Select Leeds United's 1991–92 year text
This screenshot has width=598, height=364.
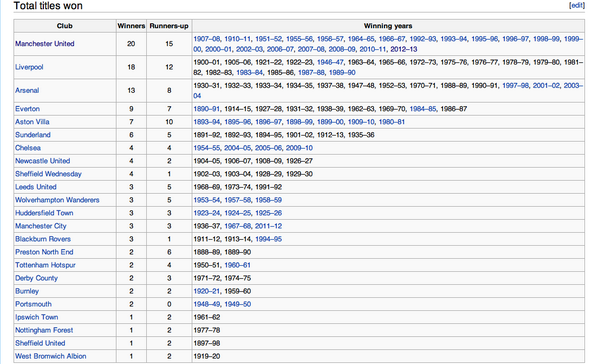[x=268, y=187]
